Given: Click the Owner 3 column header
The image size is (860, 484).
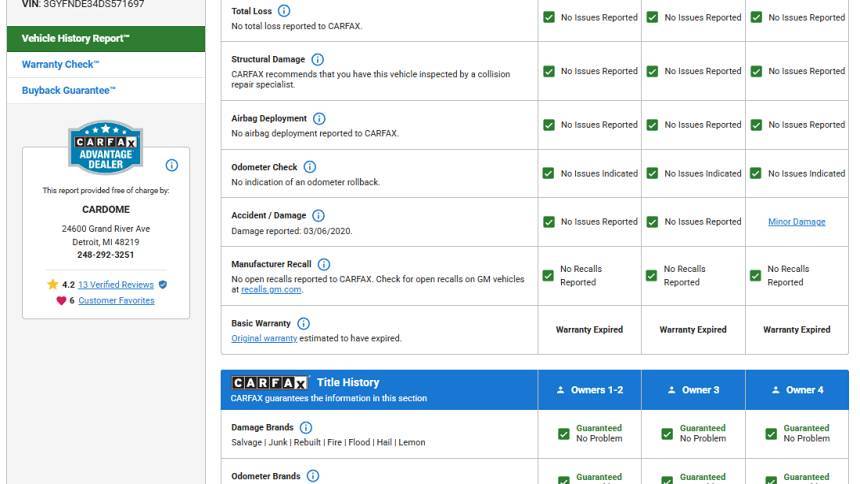Looking at the screenshot, I should (x=693, y=390).
